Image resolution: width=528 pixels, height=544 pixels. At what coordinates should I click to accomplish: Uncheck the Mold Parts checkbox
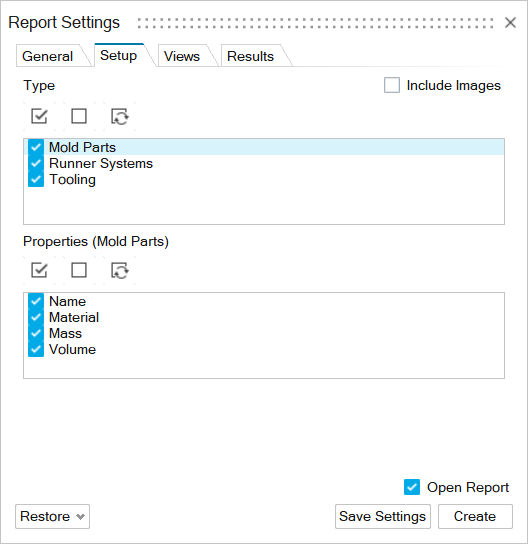(36, 147)
